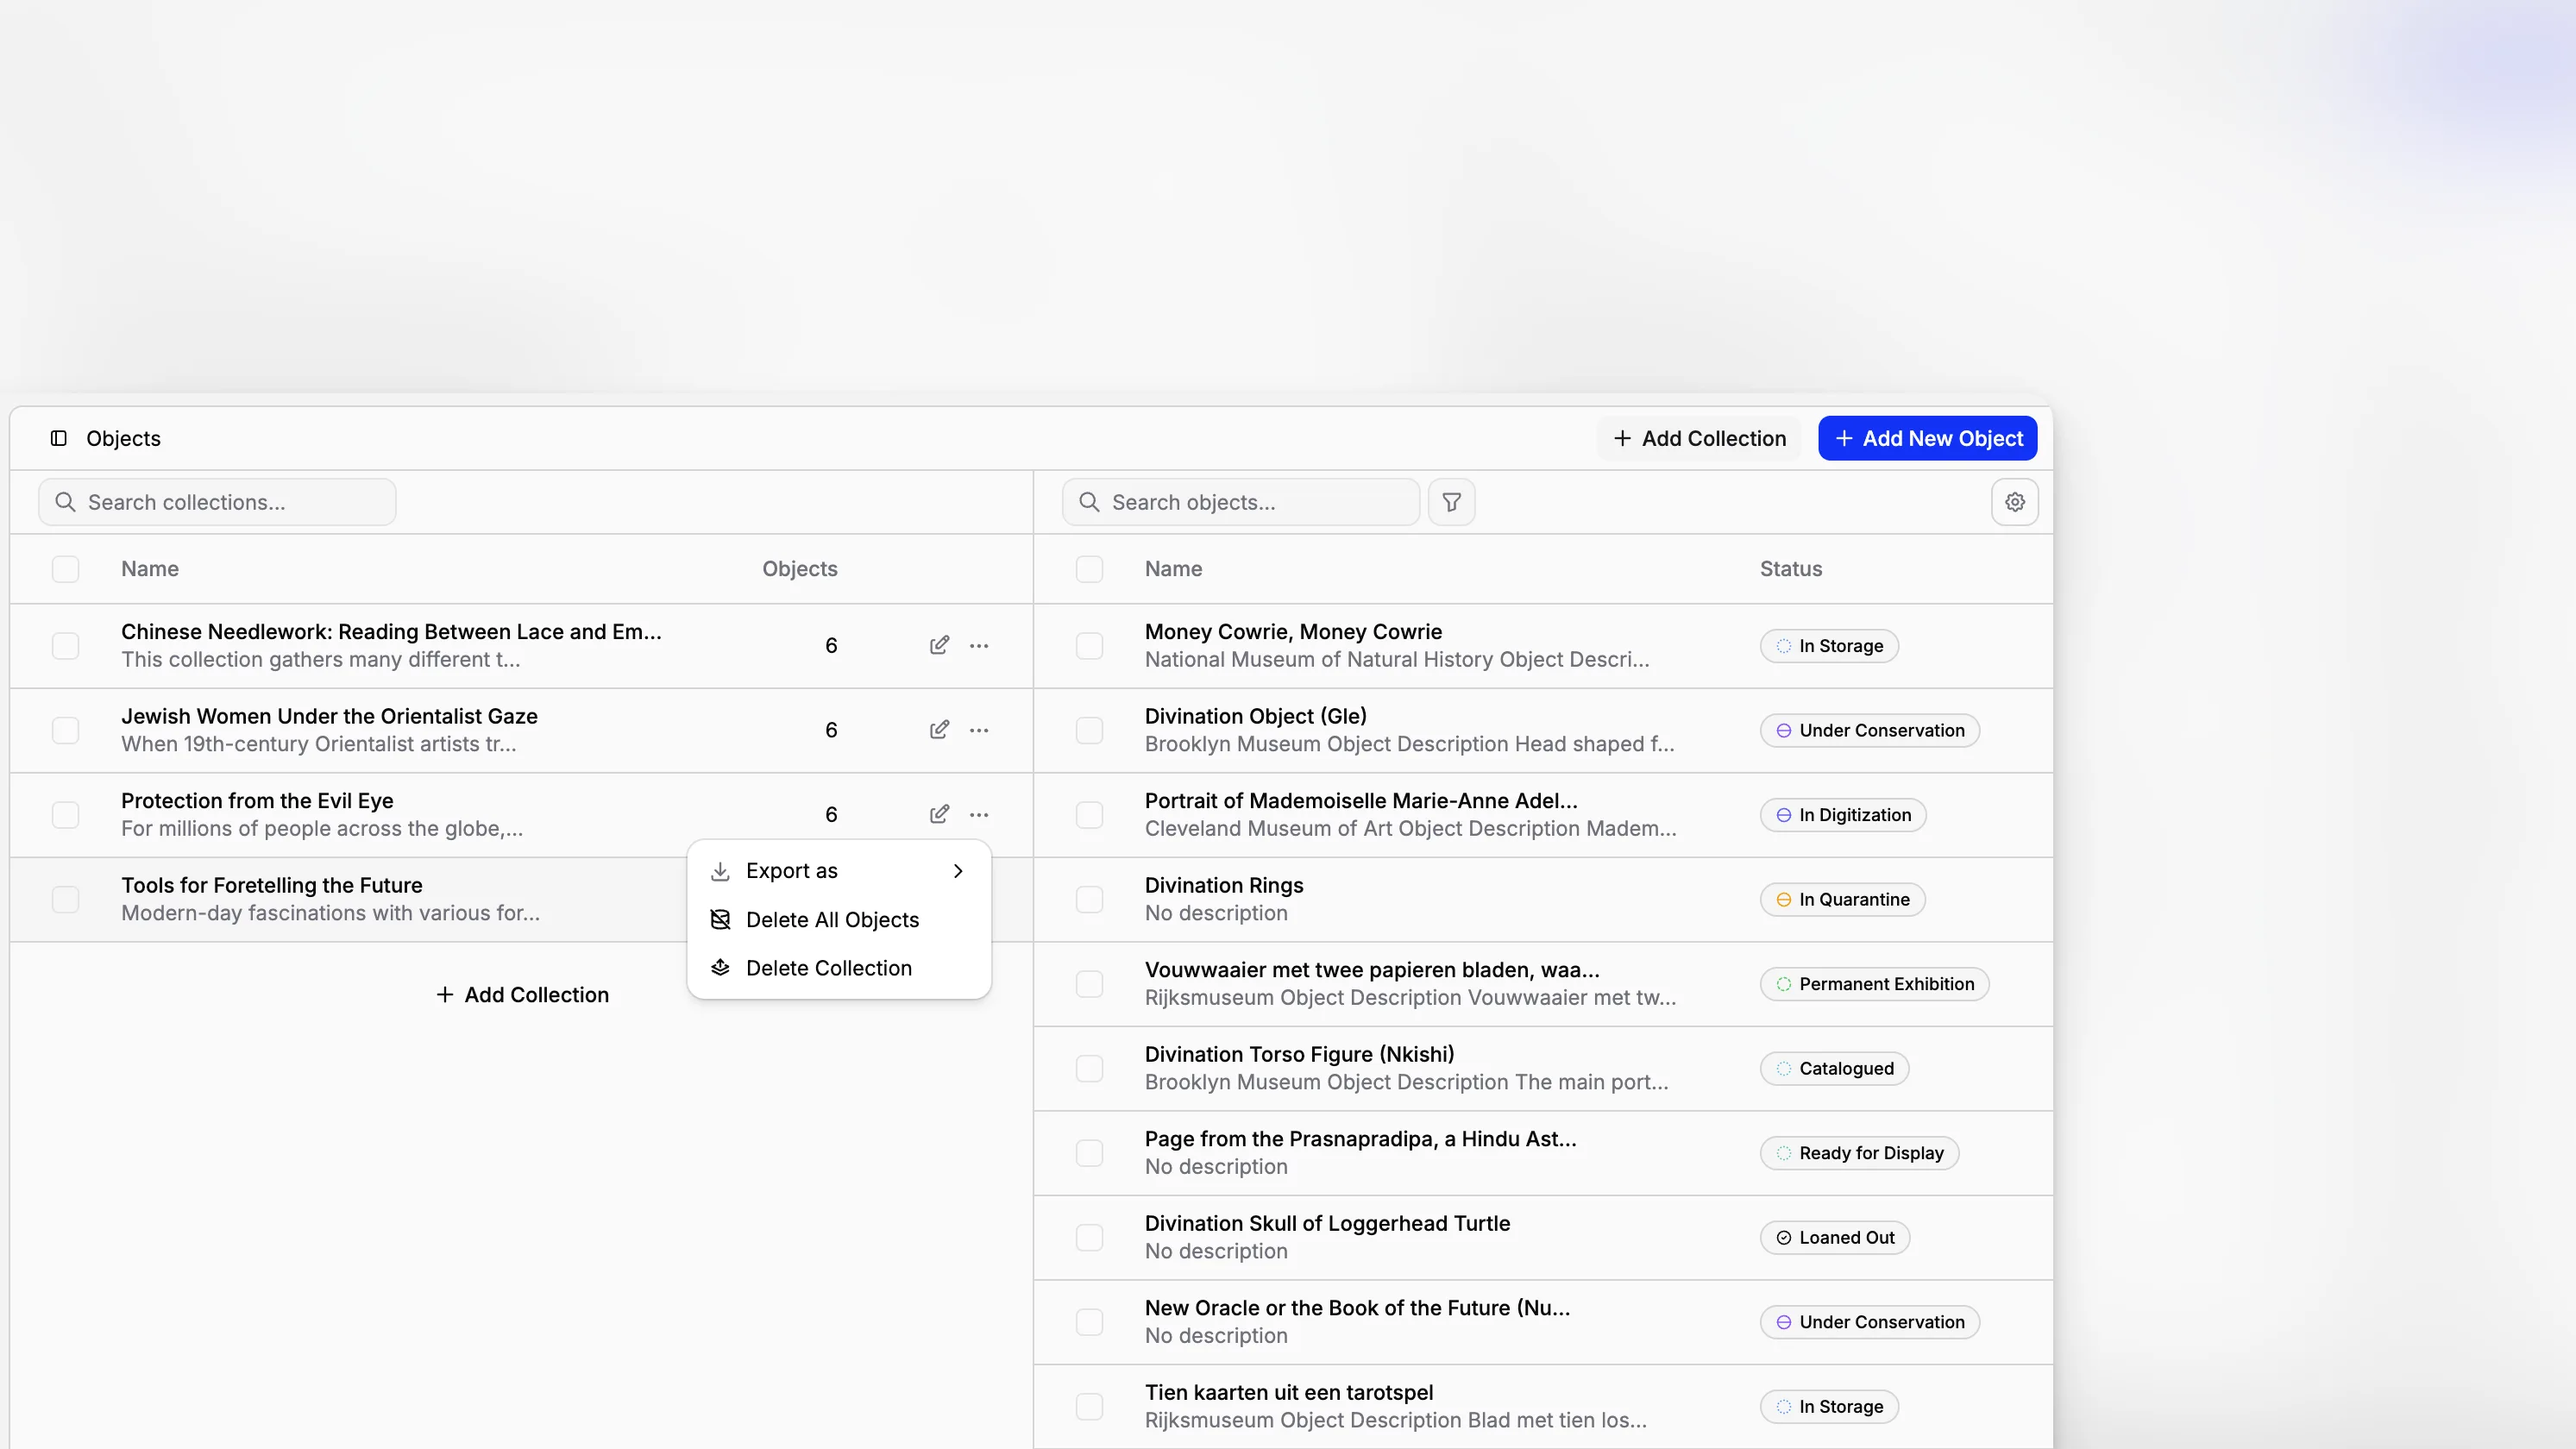The width and height of the screenshot is (2576, 1449).
Task: Open the Tools for Foretelling the Future collection
Action: [x=271, y=885]
